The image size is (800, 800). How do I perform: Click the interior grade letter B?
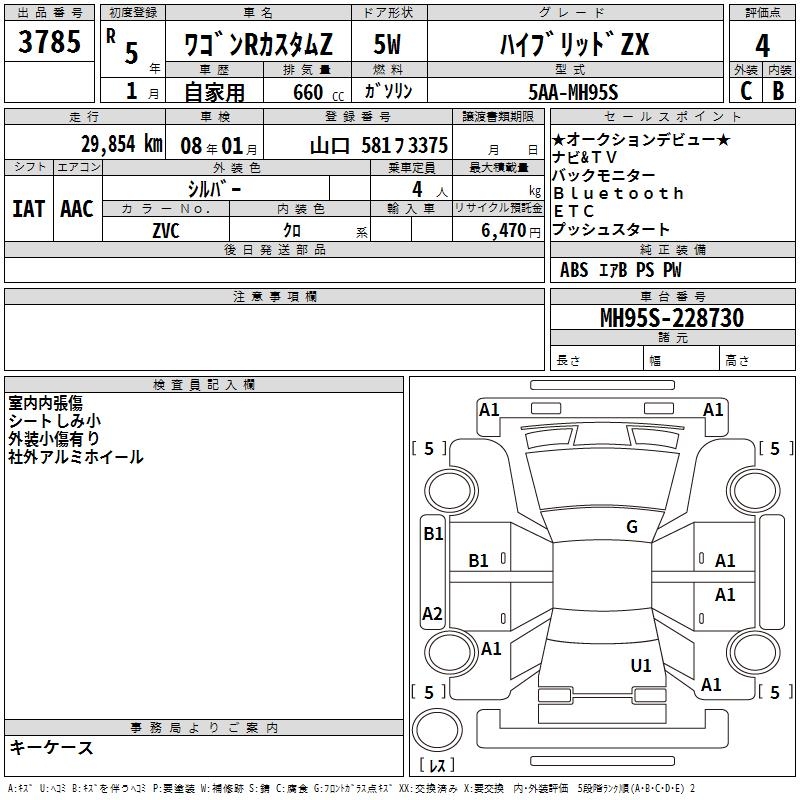[x=778, y=91]
